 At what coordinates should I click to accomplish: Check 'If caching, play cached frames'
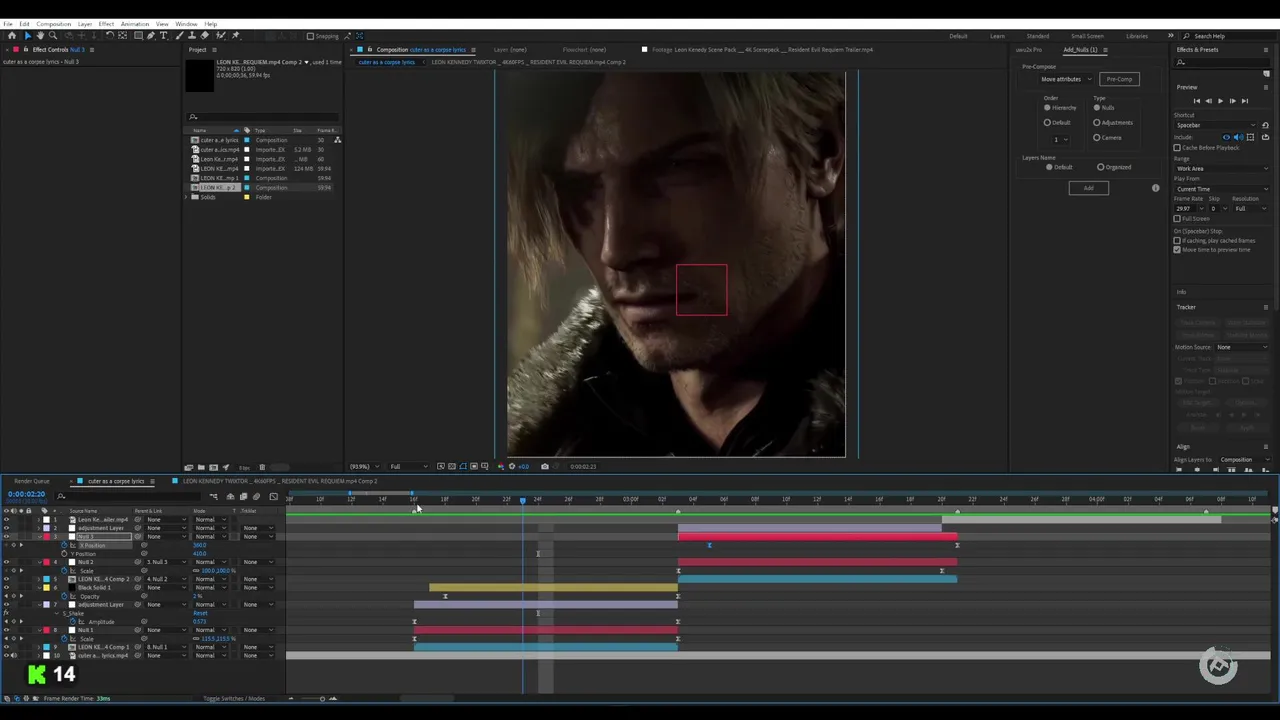pos(1177,241)
